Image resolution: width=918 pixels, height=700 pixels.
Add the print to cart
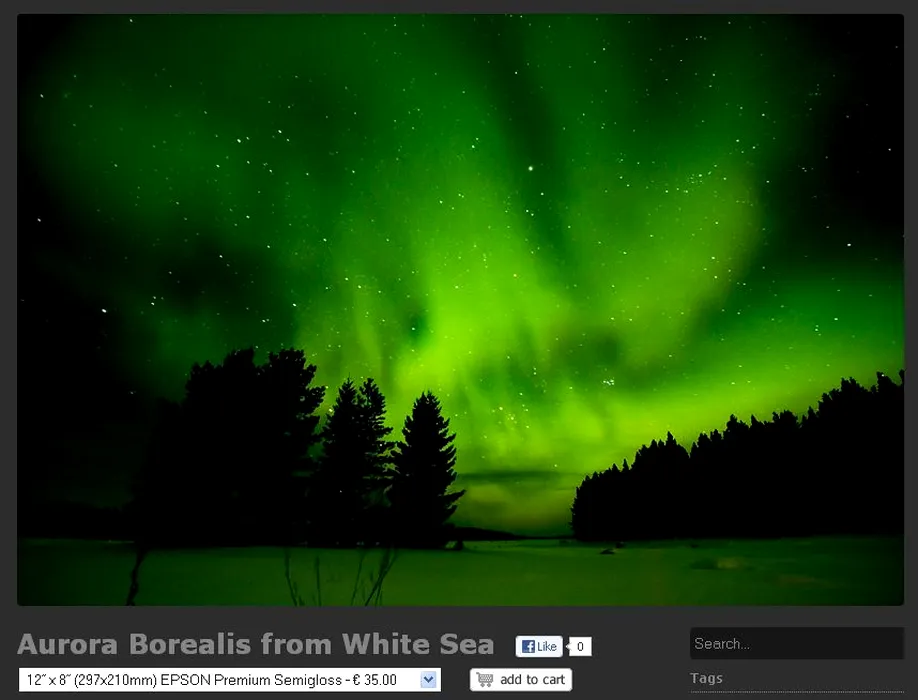[521, 680]
